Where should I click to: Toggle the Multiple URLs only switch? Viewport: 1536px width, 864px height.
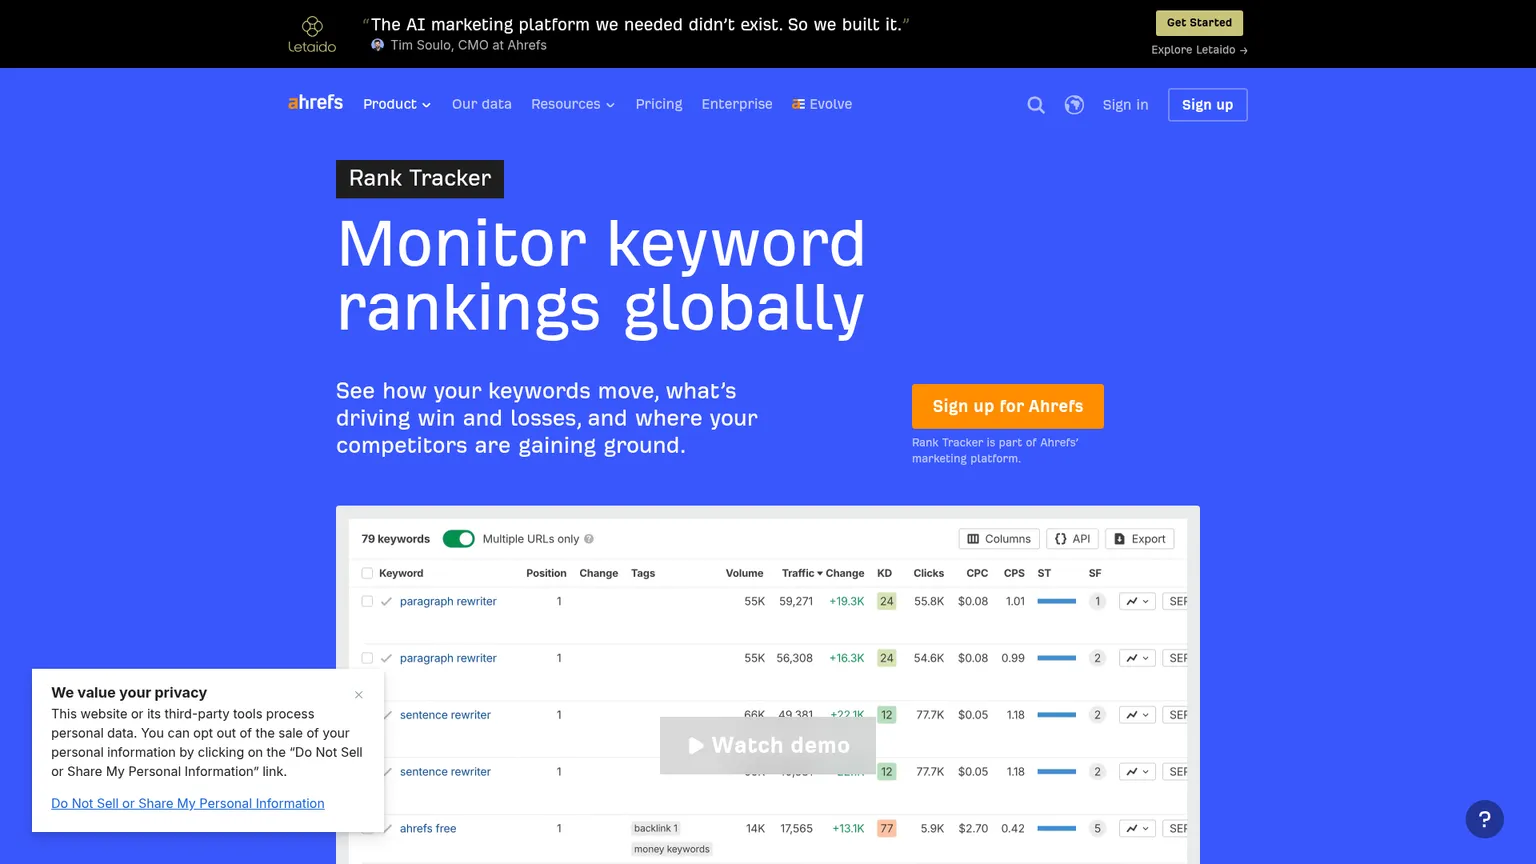tap(459, 539)
